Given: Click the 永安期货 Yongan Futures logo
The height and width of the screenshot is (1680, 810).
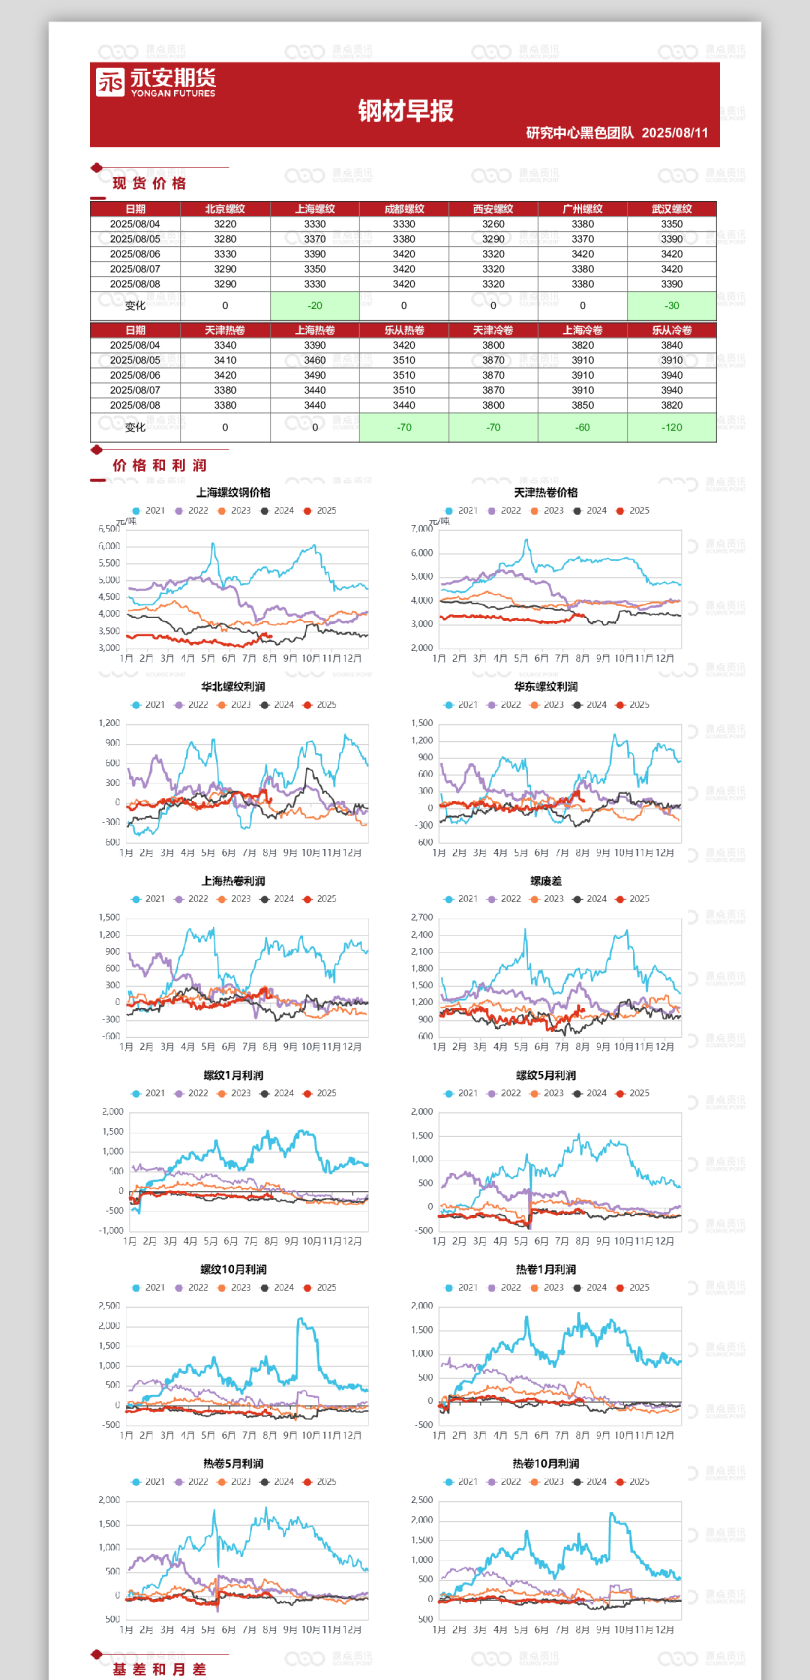Looking at the screenshot, I should pos(156,82).
